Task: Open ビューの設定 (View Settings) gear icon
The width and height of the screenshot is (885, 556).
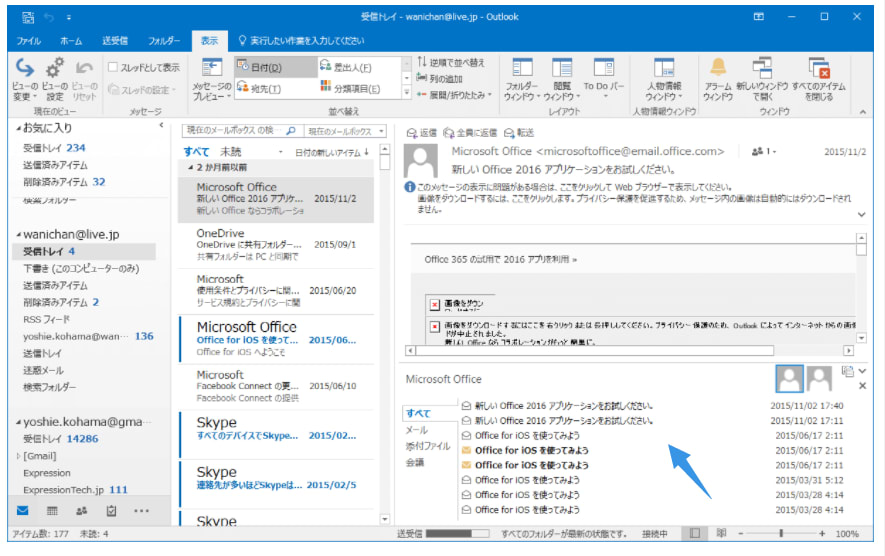Action: coord(55,68)
